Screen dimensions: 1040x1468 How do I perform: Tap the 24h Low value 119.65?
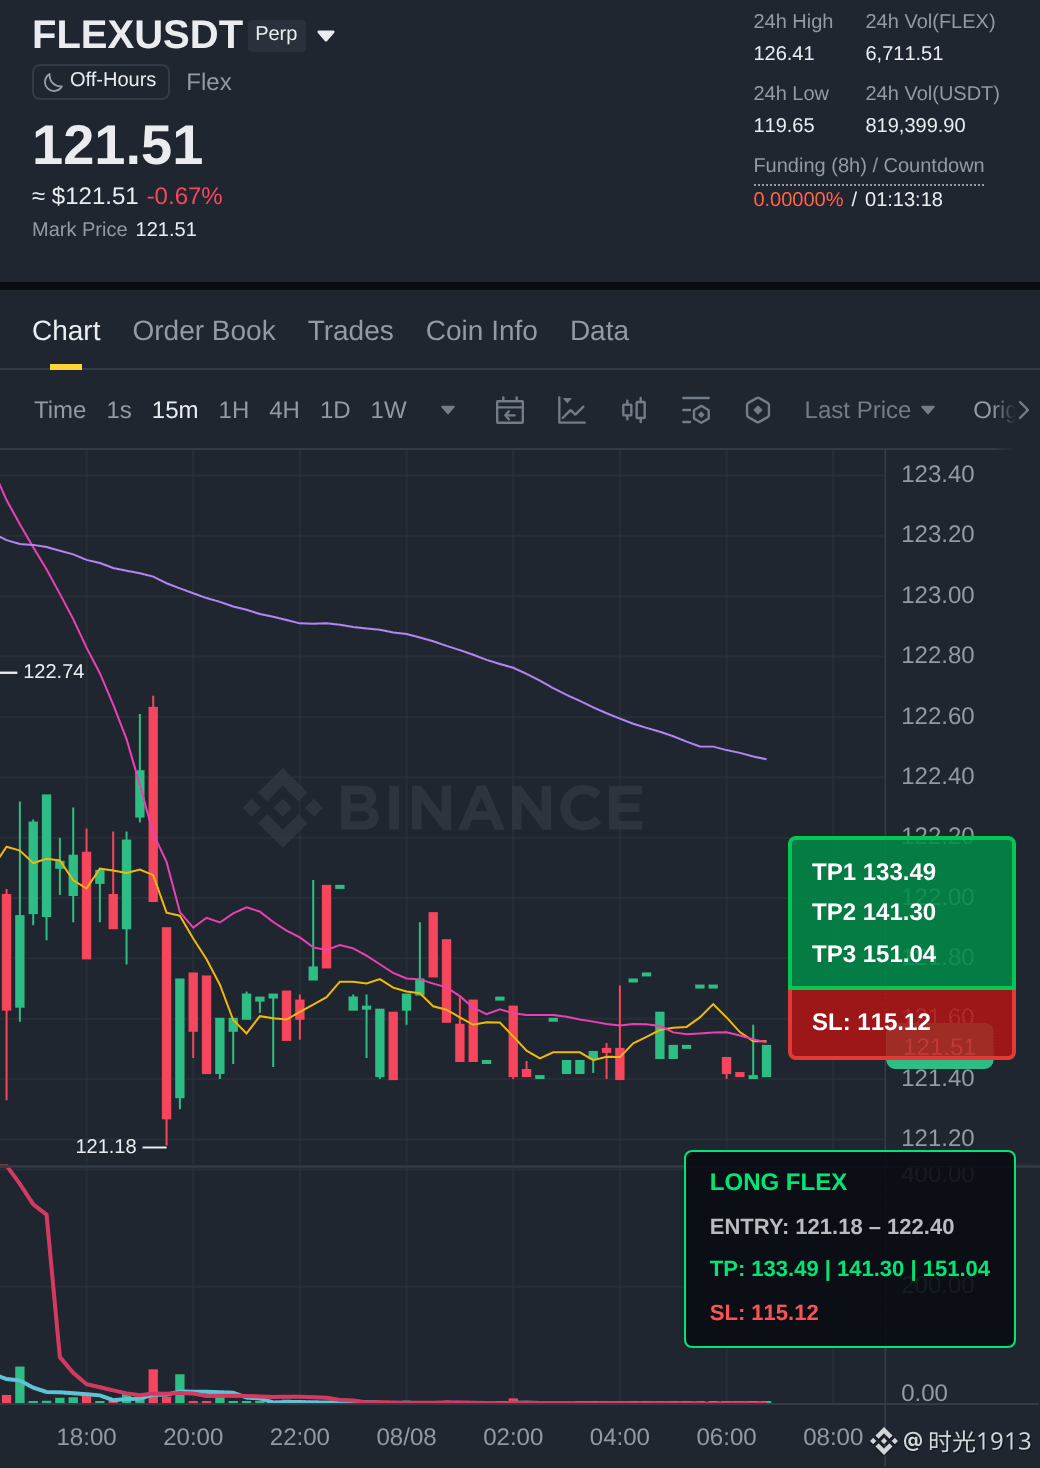point(784,126)
